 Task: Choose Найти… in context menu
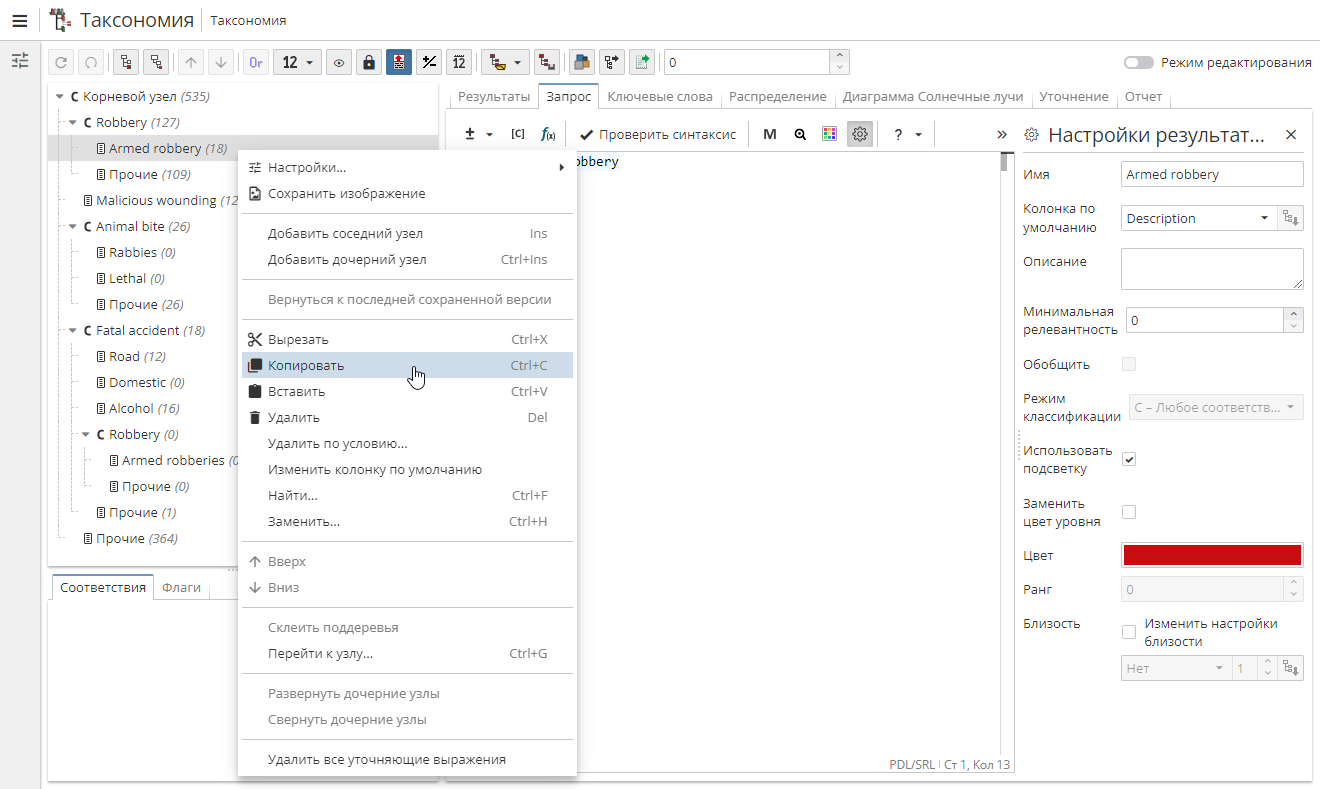point(407,495)
